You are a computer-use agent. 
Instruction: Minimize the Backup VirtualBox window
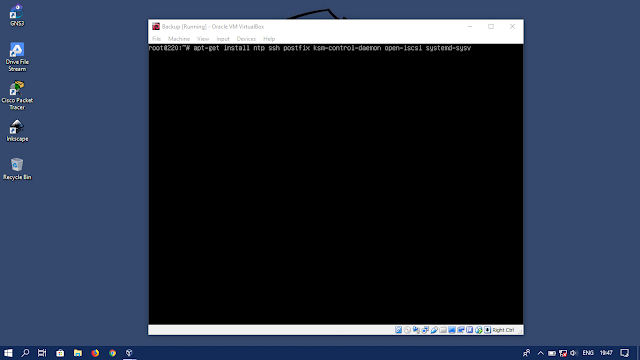pyautogui.click(x=470, y=27)
